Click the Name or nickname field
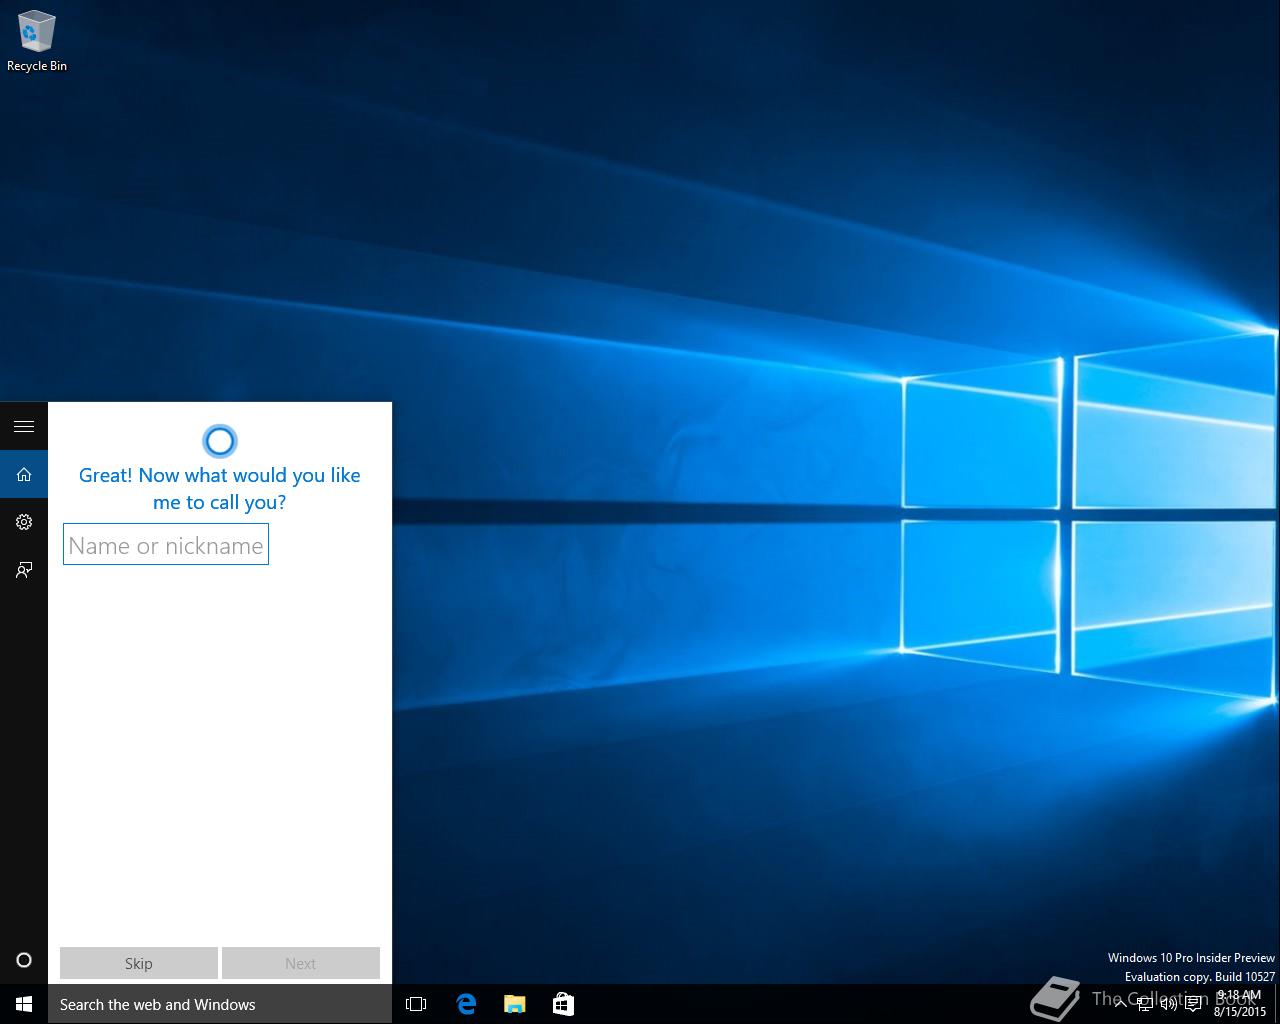The image size is (1280, 1024). point(166,545)
